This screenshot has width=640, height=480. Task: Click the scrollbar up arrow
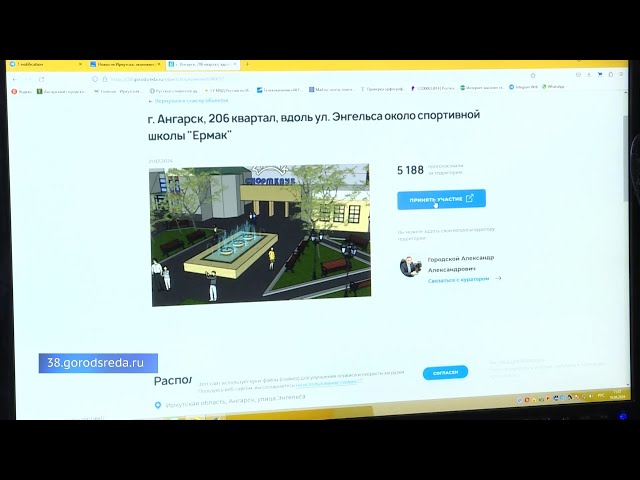point(625,93)
